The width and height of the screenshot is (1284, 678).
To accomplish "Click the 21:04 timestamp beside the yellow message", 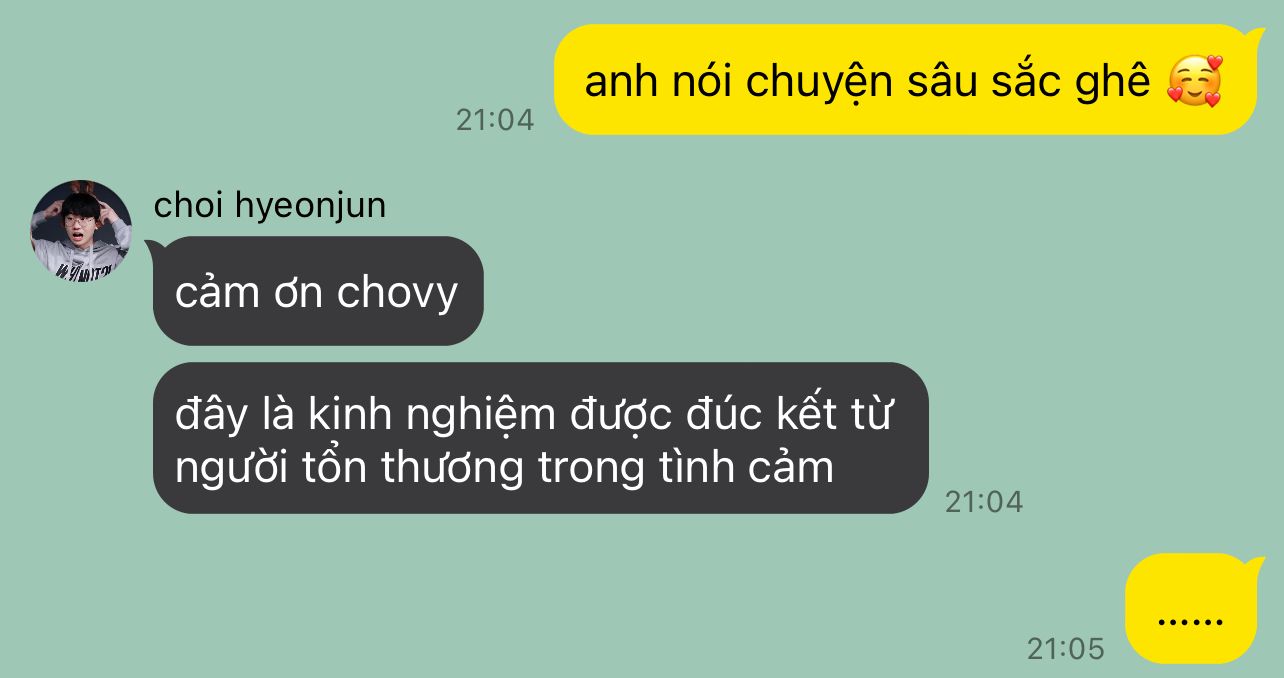I will point(495,120).
